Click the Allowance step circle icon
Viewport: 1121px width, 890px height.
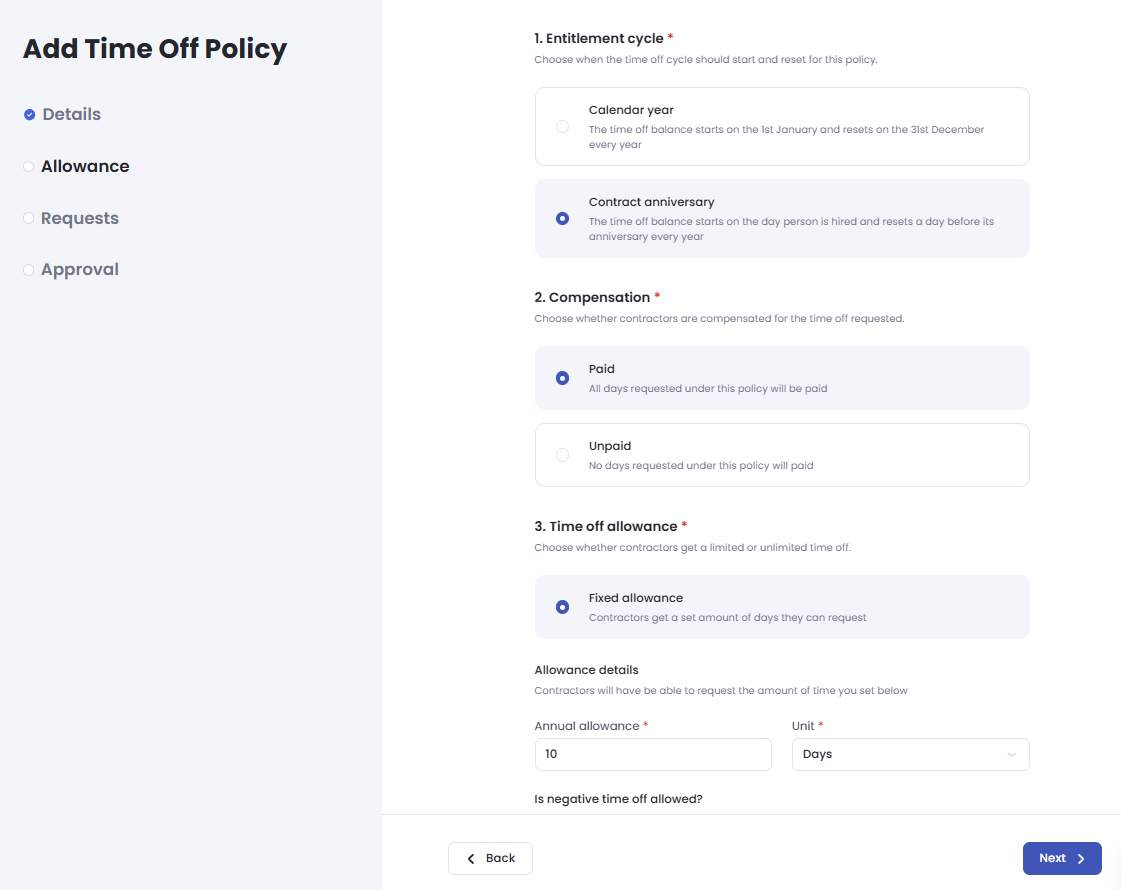tap(28, 167)
